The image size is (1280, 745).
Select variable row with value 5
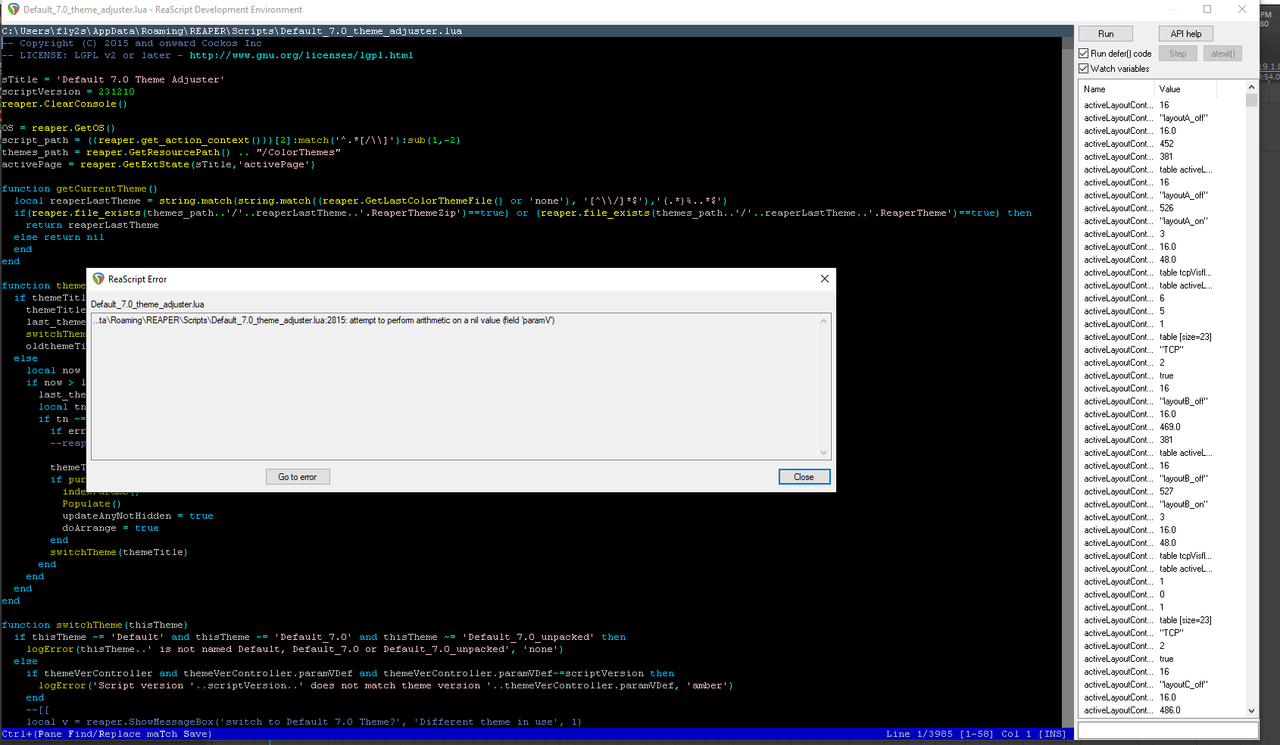coord(1163,311)
